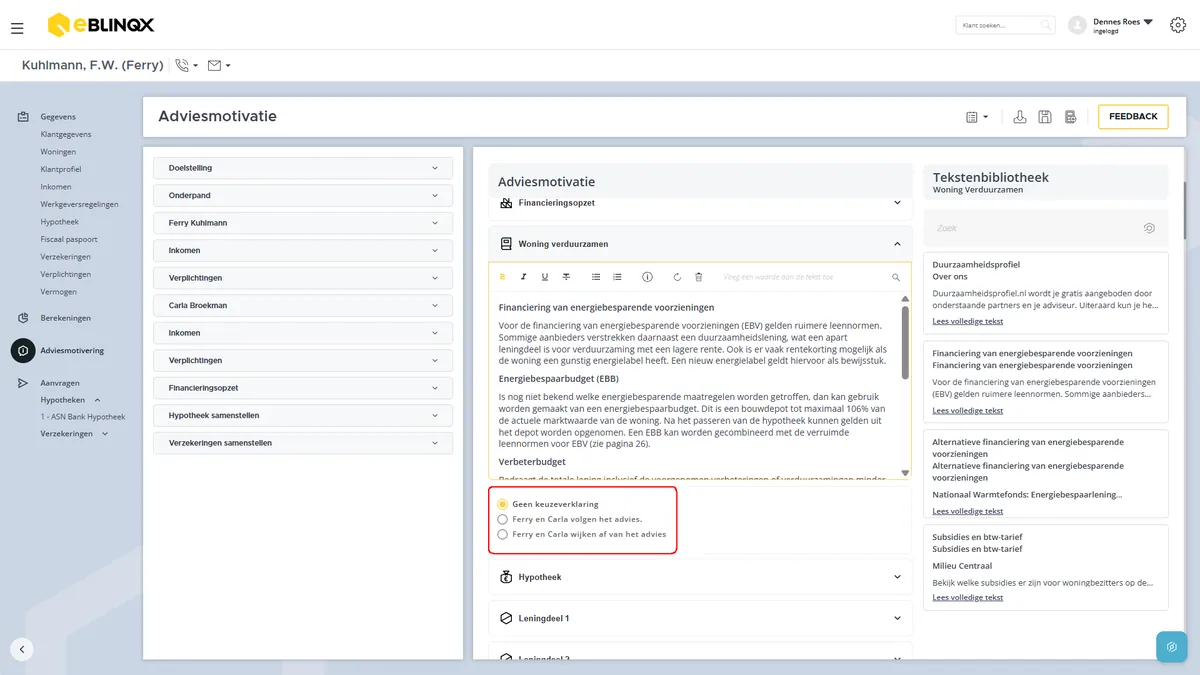Insert a numbered list in editor
The width and height of the screenshot is (1200, 675).
[x=617, y=277]
